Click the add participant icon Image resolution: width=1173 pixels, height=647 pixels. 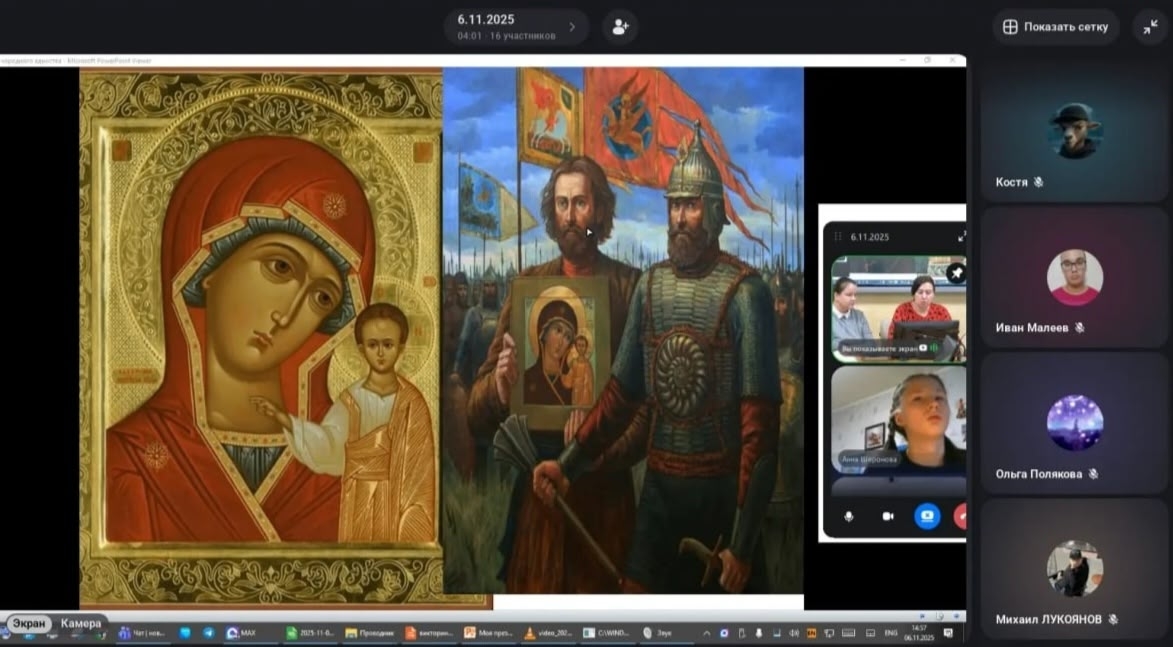(620, 27)
